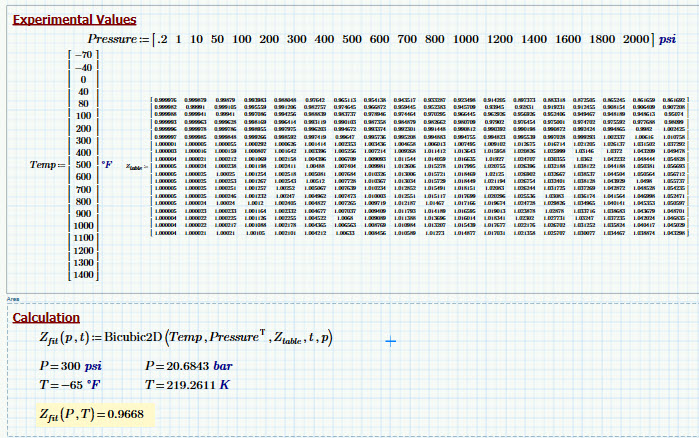The height and width of the screenshot is (438, 699).
Task: Click the 100 entry in the Temp column vector
Action: click(83, 116)
